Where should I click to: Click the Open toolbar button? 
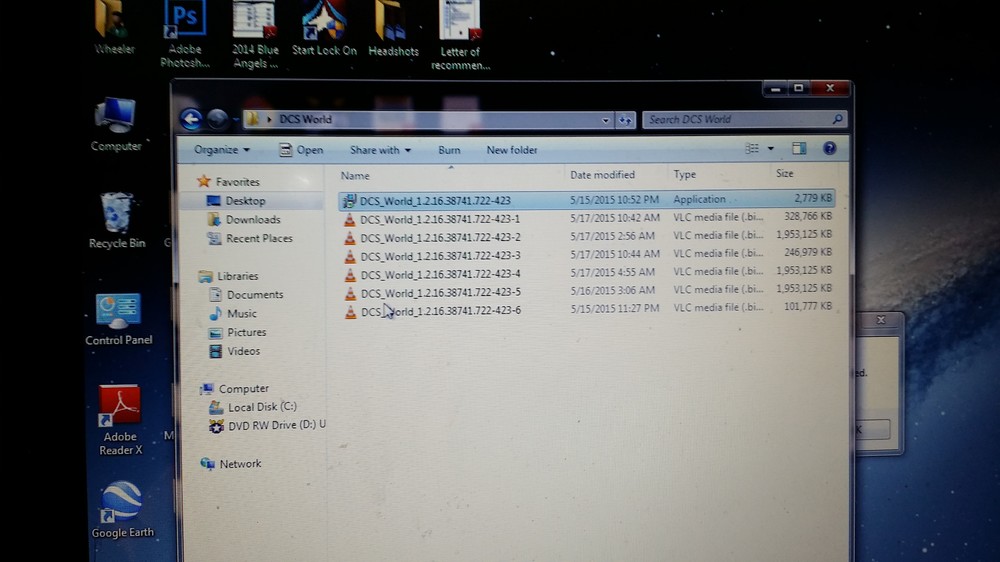pyautogui.click(x=301, y=150)
